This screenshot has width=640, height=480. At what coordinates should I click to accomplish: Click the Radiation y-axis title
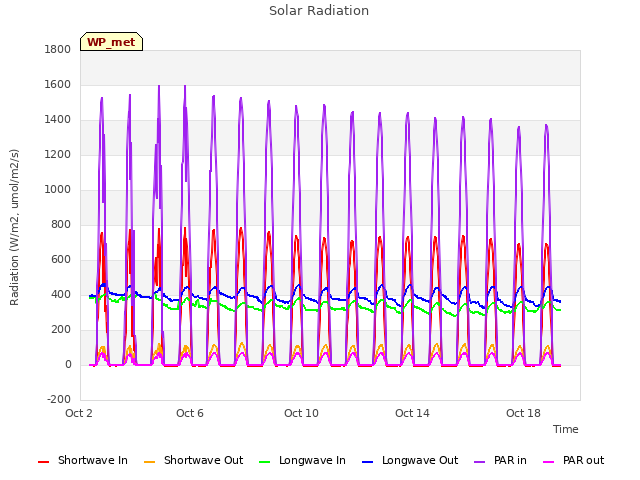point(14,227)
